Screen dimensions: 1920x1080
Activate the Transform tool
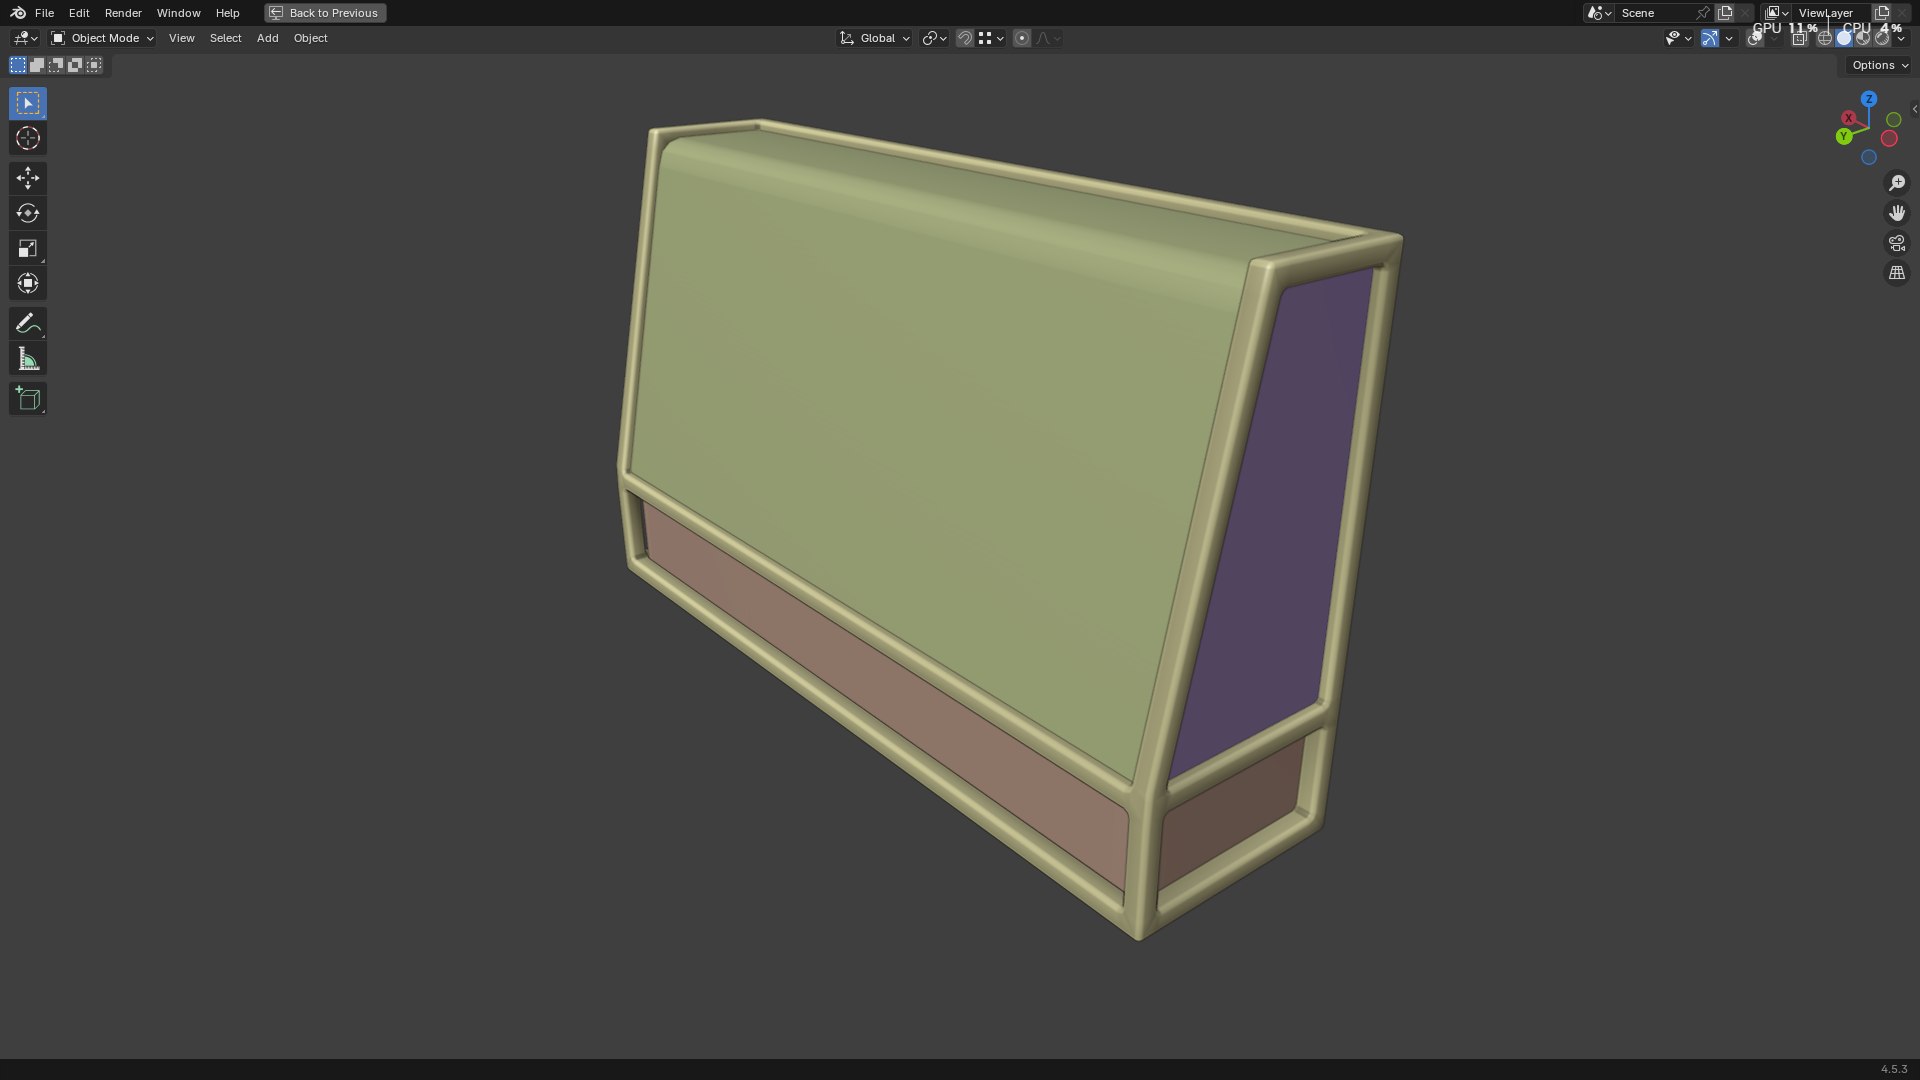point(28,283)
